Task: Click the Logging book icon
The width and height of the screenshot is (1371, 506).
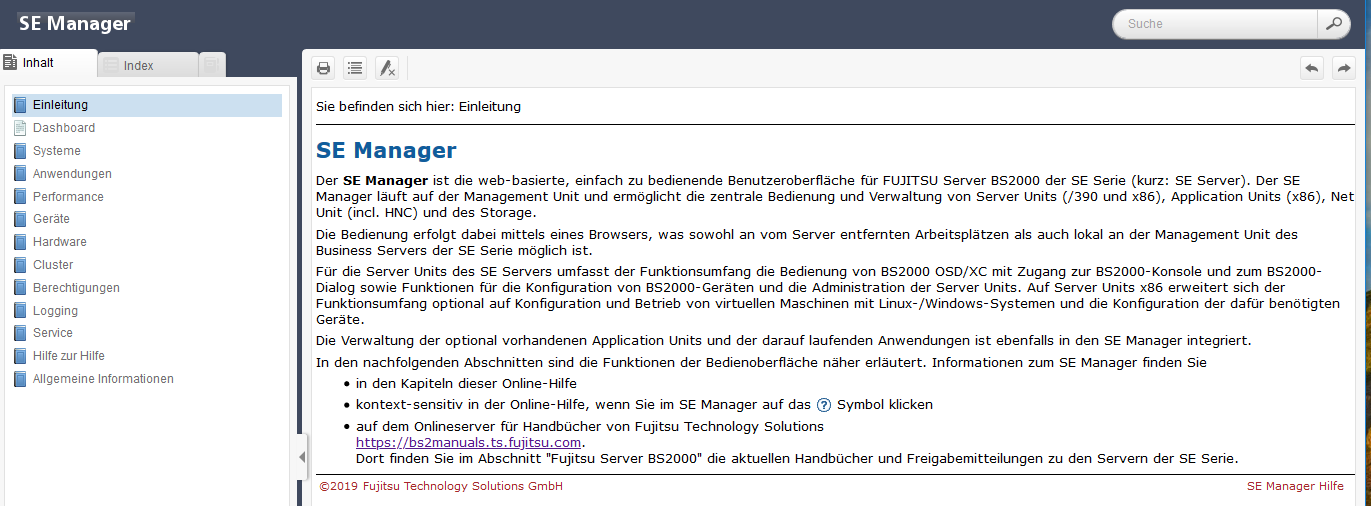Action: click(20, 311)
